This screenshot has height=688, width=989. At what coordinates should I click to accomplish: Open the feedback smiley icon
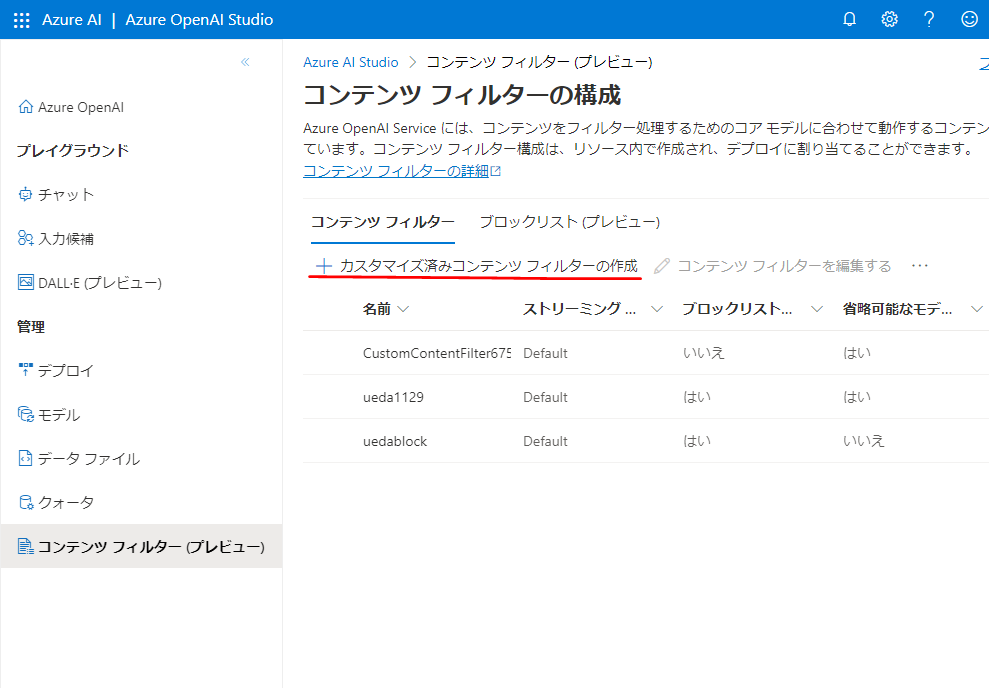[x=969, y=20]
